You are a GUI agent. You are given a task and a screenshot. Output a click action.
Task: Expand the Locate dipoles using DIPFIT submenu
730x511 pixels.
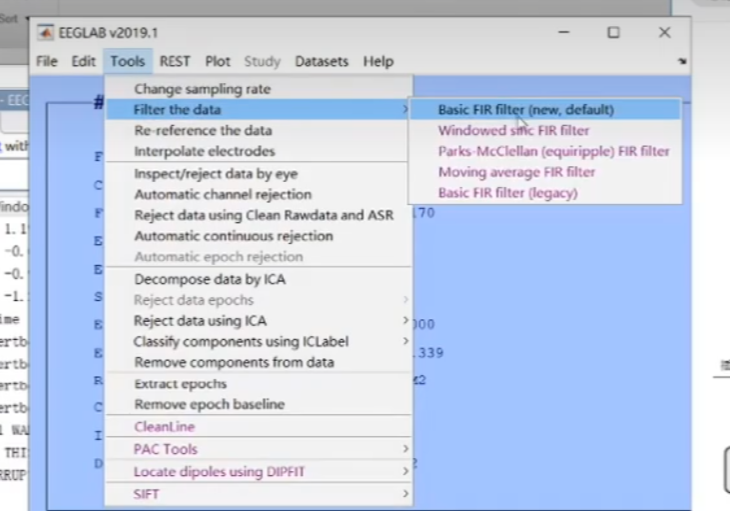point(405,471)
